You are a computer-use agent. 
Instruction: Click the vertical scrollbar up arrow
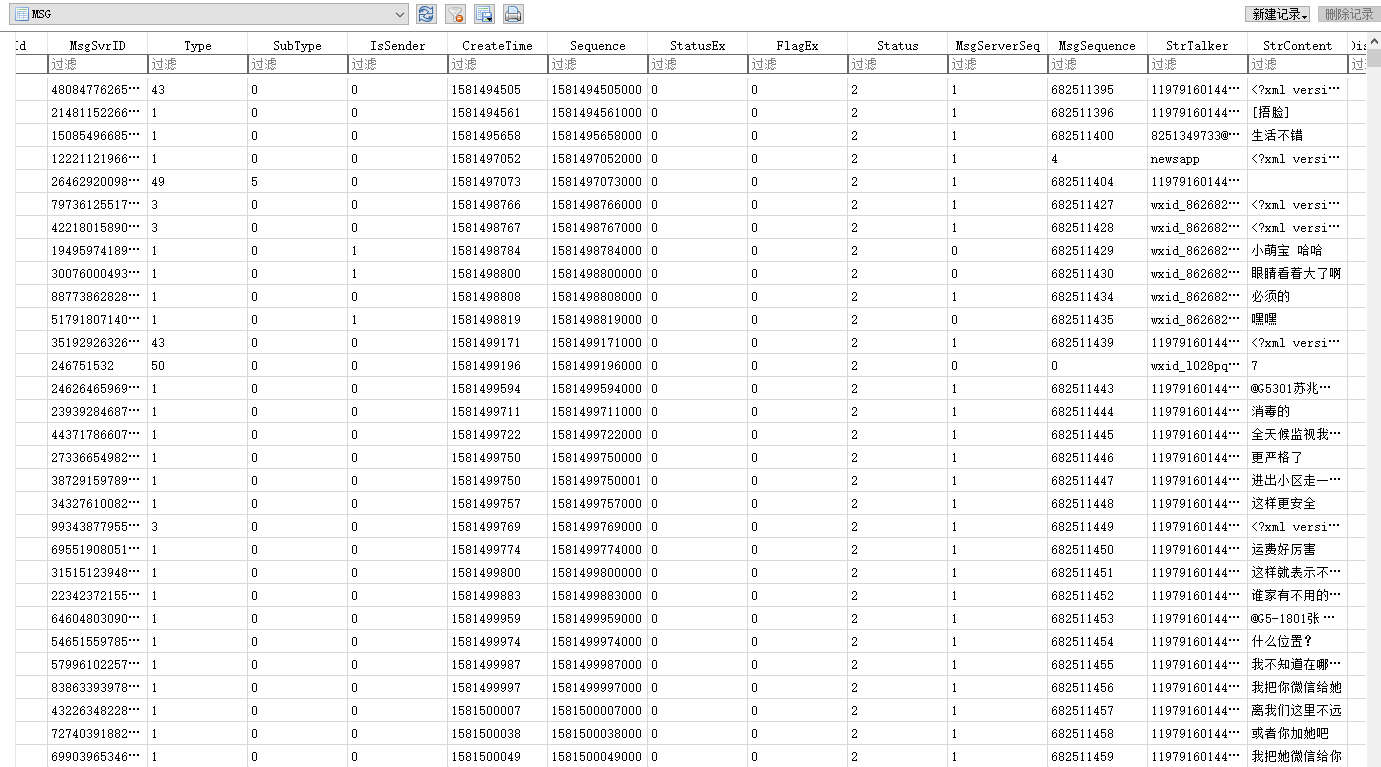click(x=1373, y=42)
